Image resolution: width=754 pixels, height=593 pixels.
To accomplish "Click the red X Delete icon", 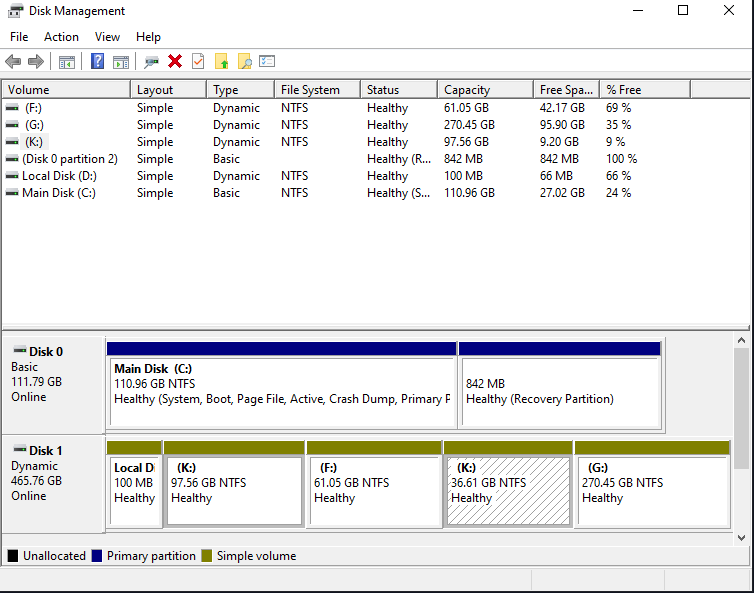I will (175, 61).
